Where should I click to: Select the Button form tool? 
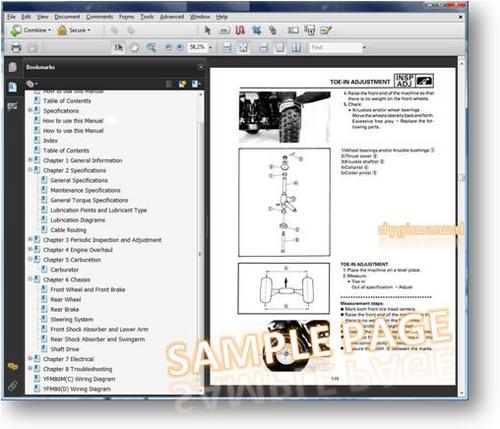point(224,31)
